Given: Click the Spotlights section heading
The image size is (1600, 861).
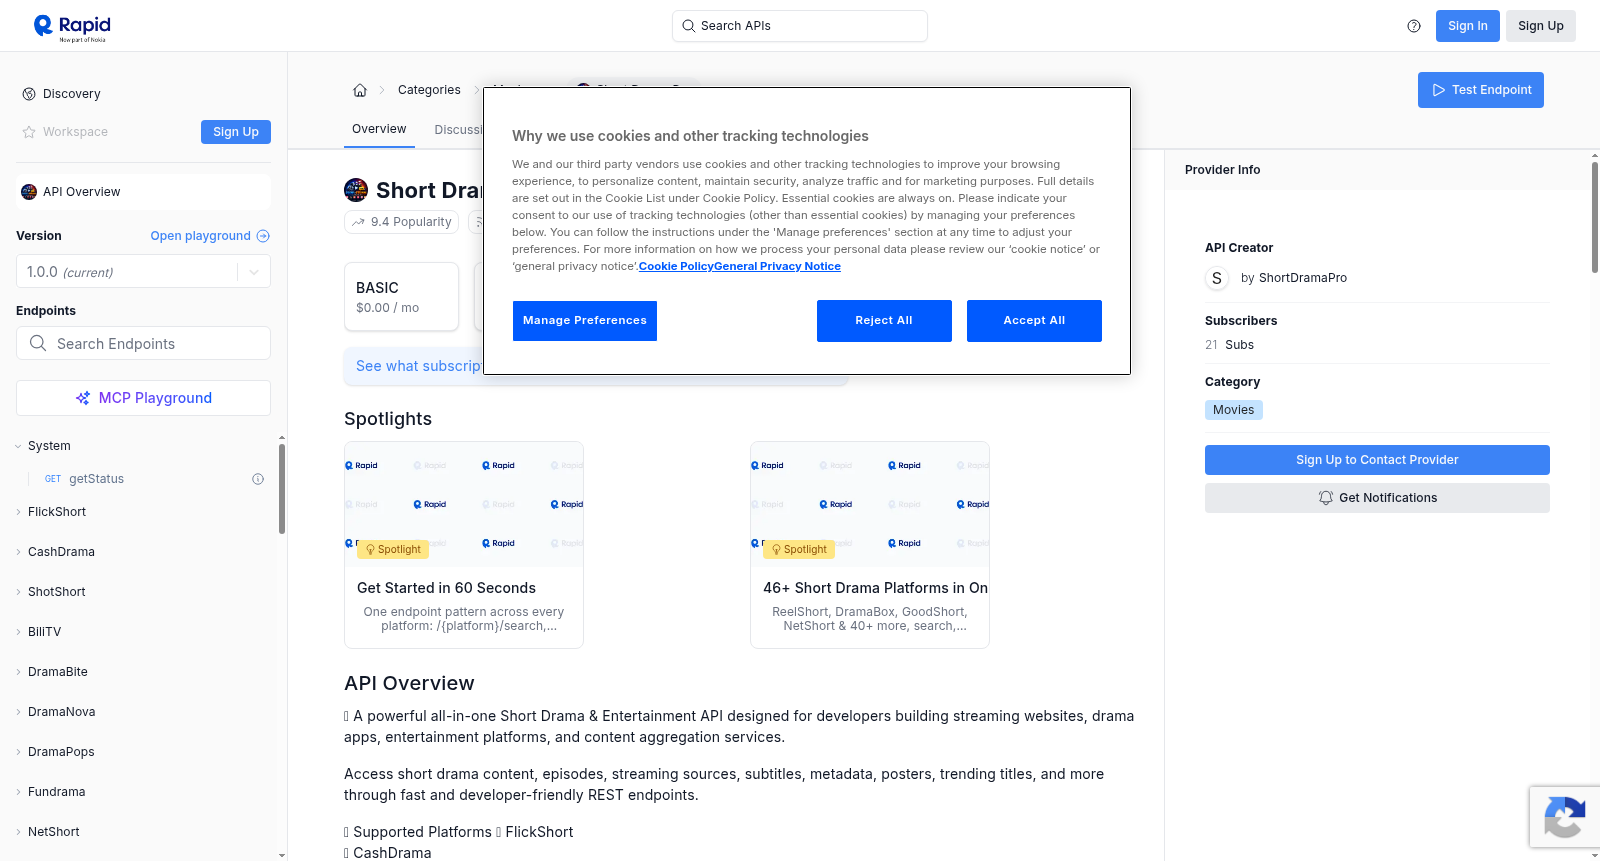Looking at the screenshot, I should point(388,419).
